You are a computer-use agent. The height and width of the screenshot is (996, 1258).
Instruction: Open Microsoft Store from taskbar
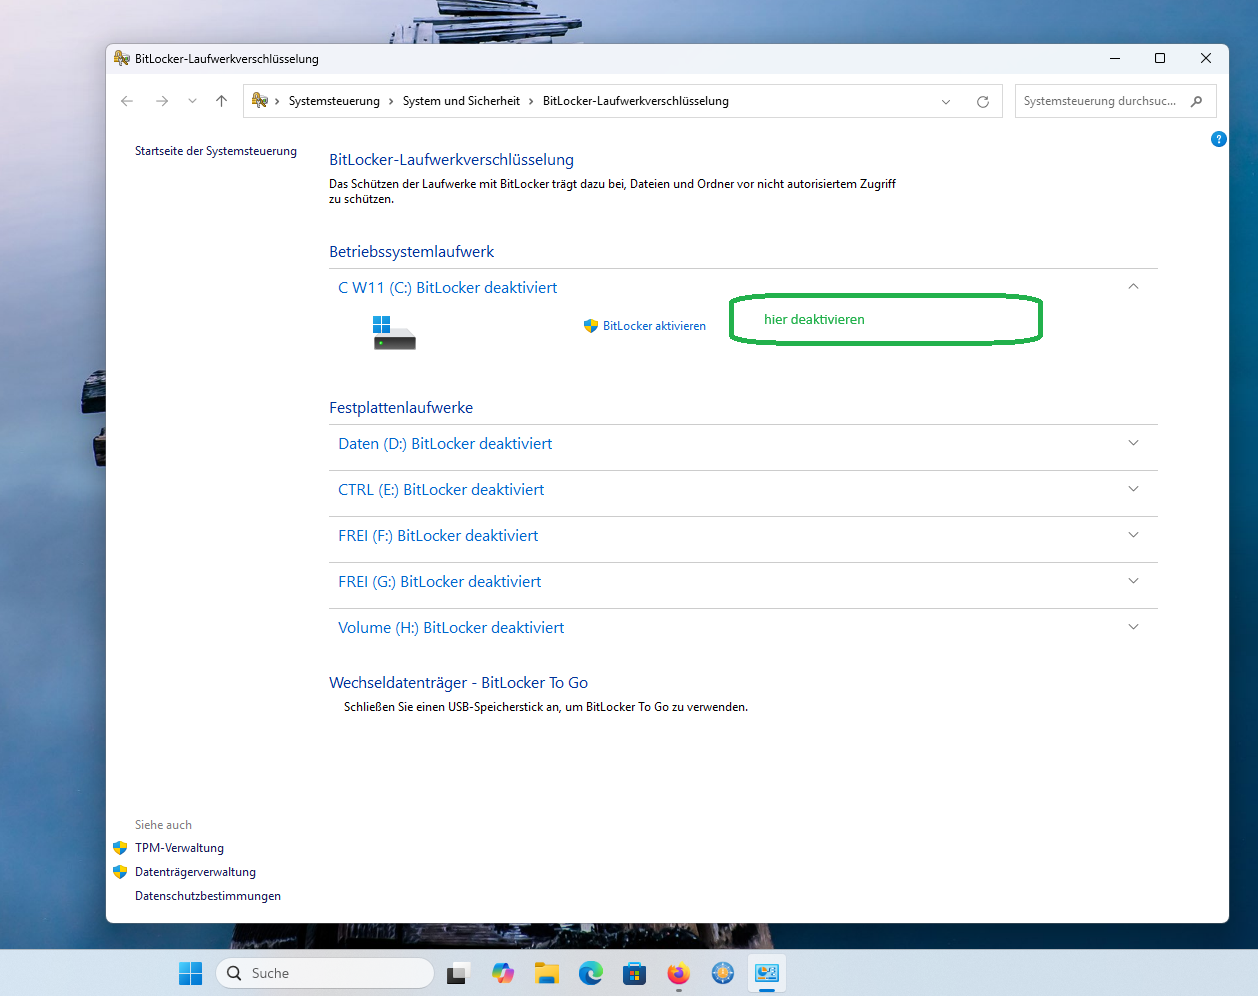tap(635, 973)
